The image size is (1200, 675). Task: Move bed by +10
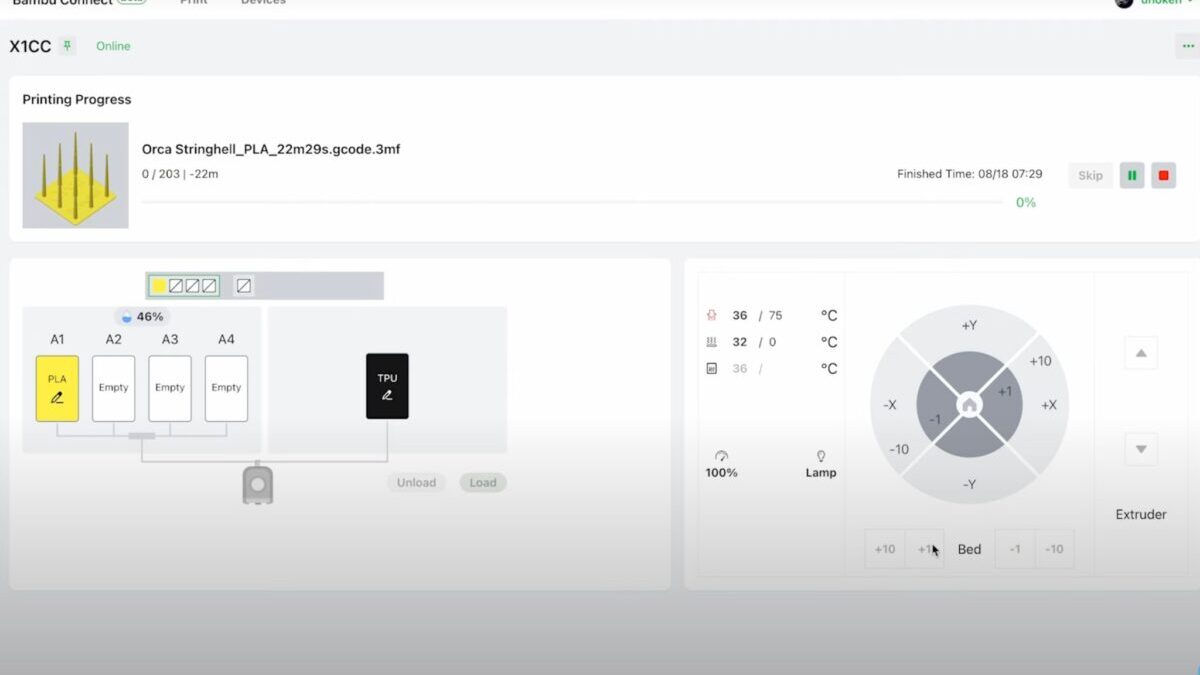(x=885, y=549)
